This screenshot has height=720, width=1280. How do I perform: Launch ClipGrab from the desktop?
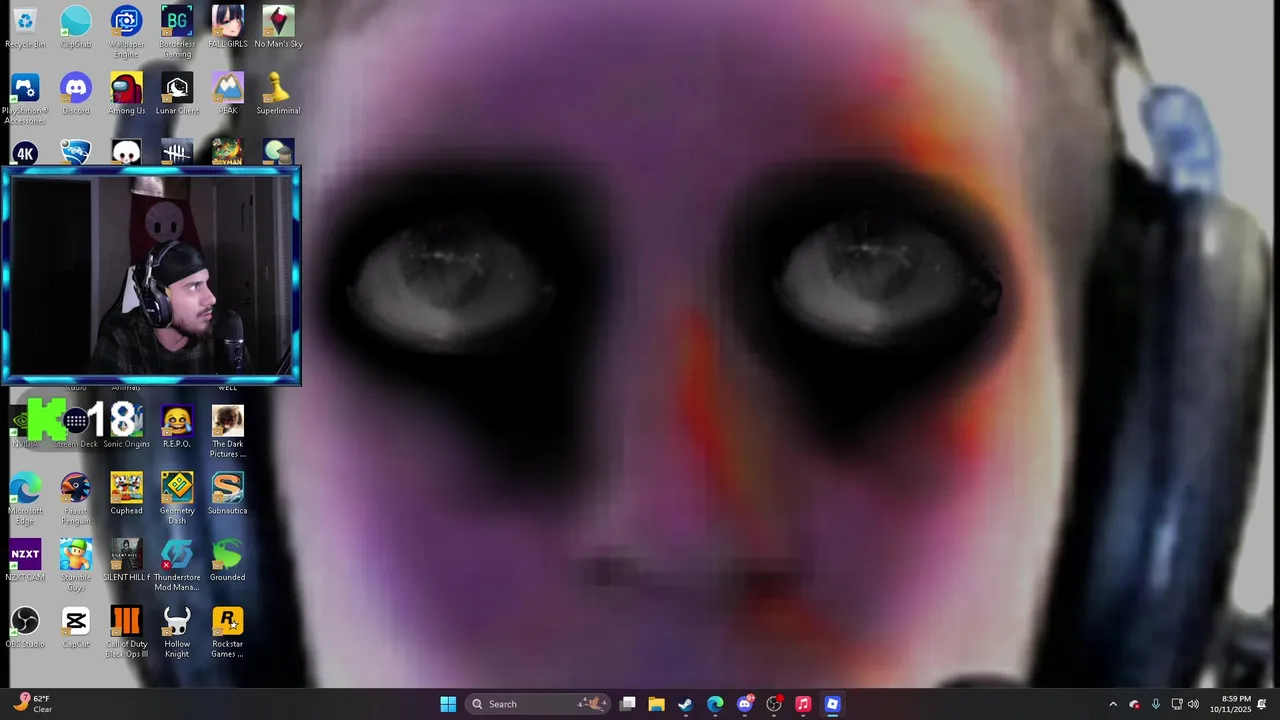coord(76,27)
